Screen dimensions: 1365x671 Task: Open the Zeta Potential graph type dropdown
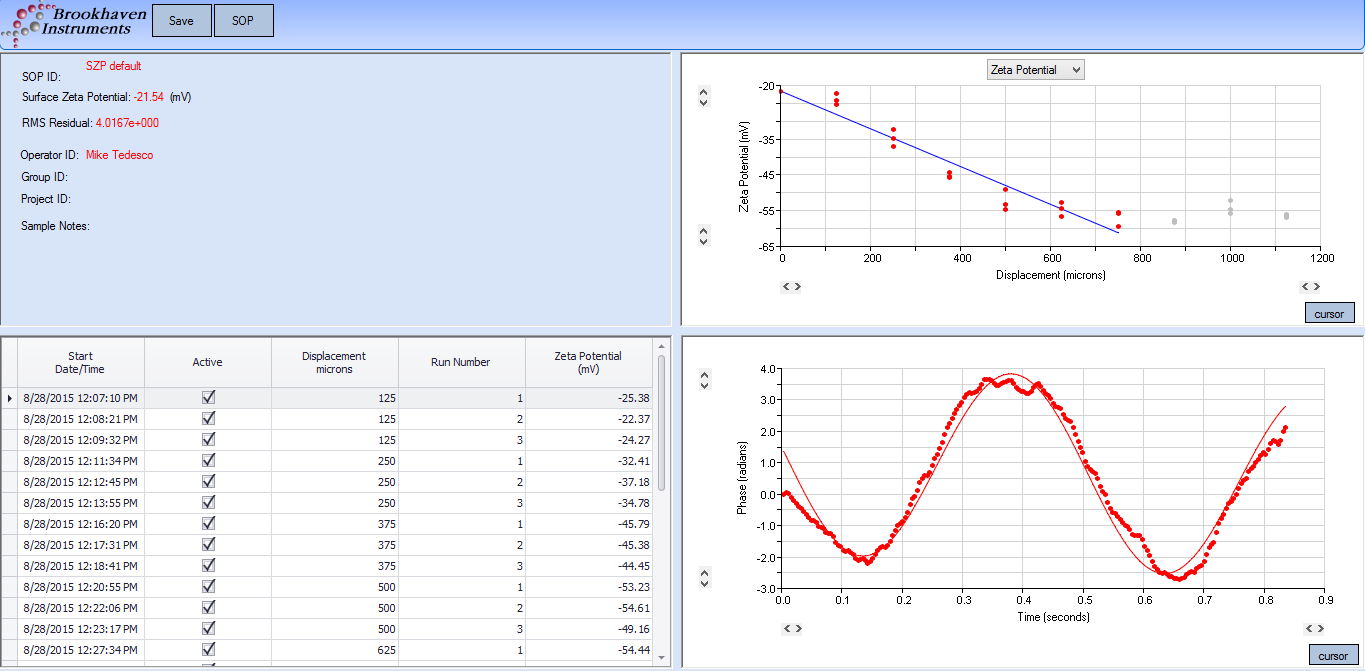pyautogui.click(x=1035, y=69)
